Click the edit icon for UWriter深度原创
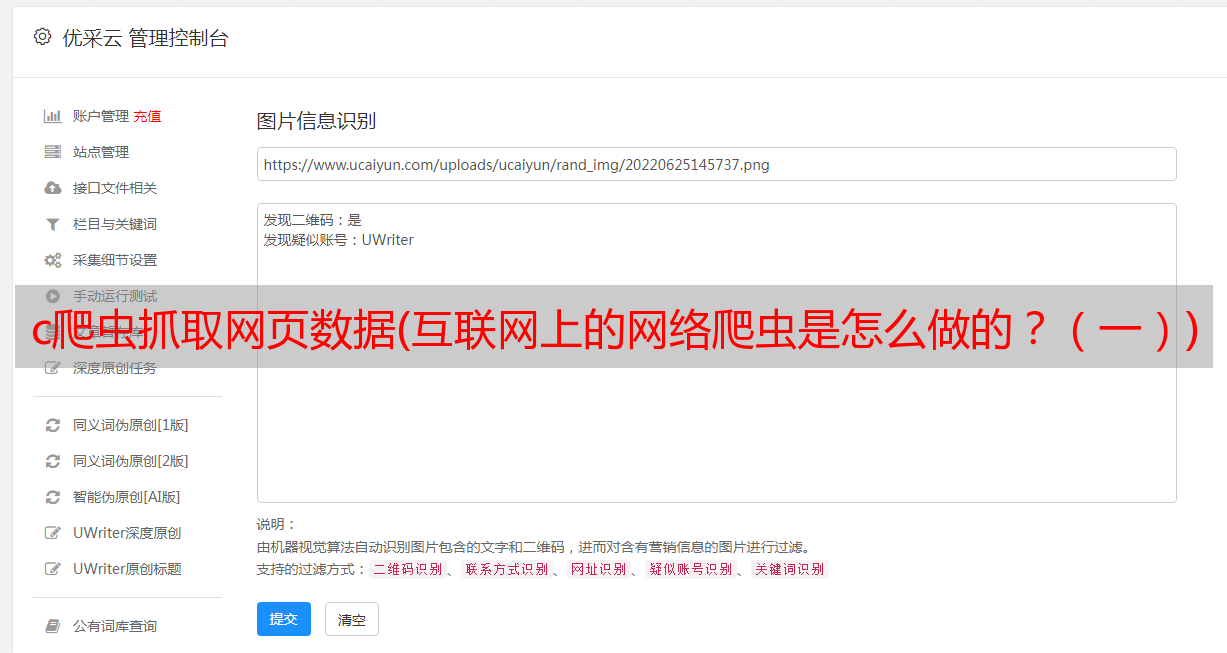Viewport: 1227px width, 653px height. pos(53,533)
